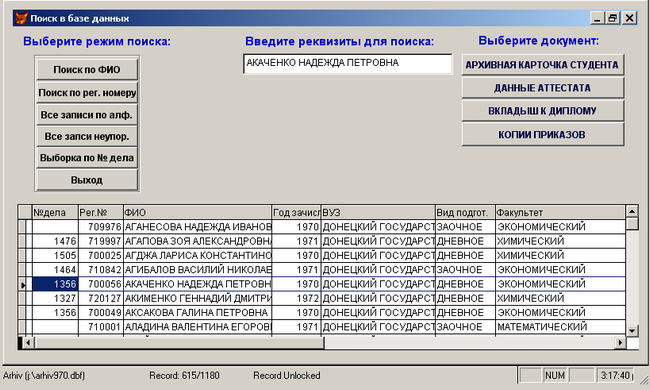Minimize the Поиск в базе данных window
This screenshot has height=390, width=650.
point(597,18)
